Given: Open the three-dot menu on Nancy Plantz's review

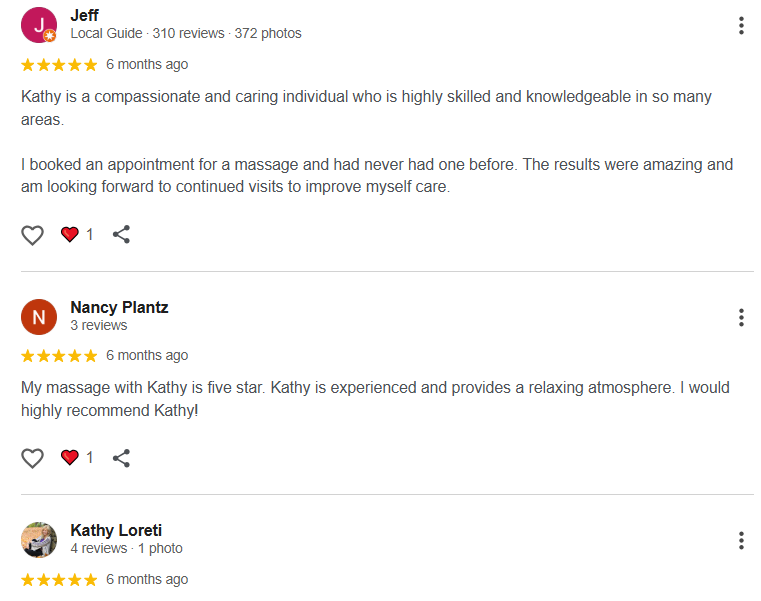Looking at the screenshot, I should coord(741,318).
